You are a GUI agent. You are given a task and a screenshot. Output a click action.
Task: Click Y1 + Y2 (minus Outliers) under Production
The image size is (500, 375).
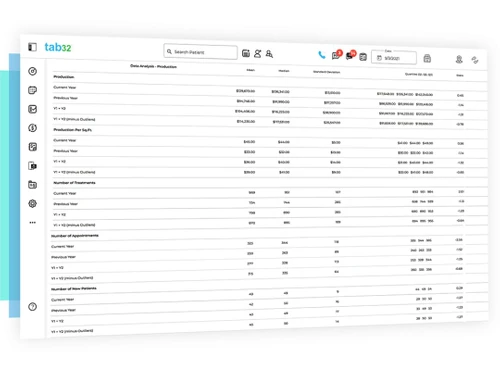[74, 119]
